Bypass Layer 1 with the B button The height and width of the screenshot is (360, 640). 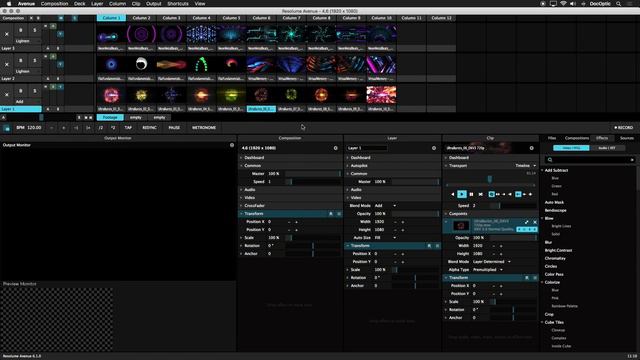click(x=21, y=91)
